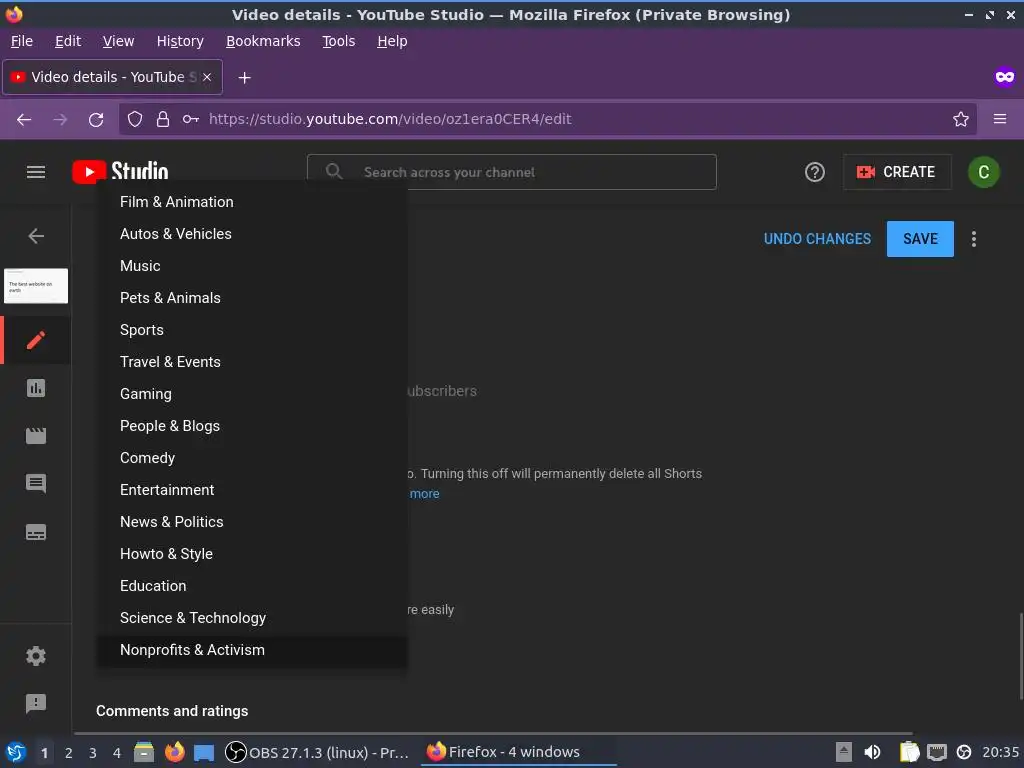The width and height of the screenshot is (1024, 768).
Task: Open a new tab with the plus button
Action: click(244, 78)
